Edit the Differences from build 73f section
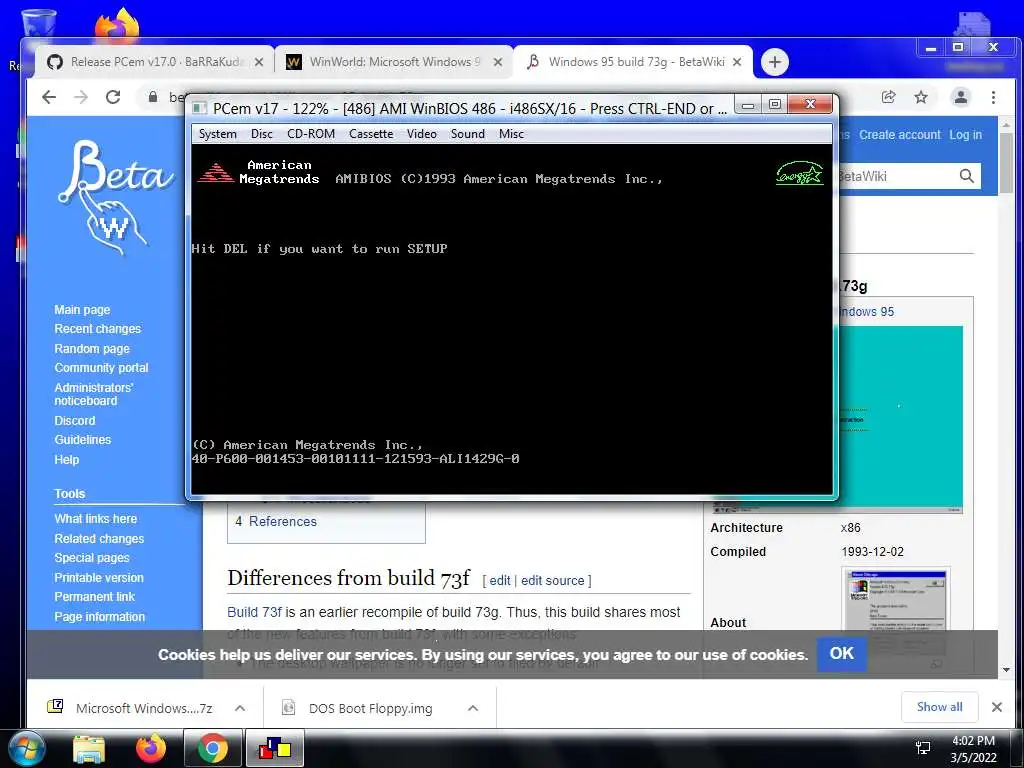This screenshot has width=1024, height=768. tap(500, 581)
